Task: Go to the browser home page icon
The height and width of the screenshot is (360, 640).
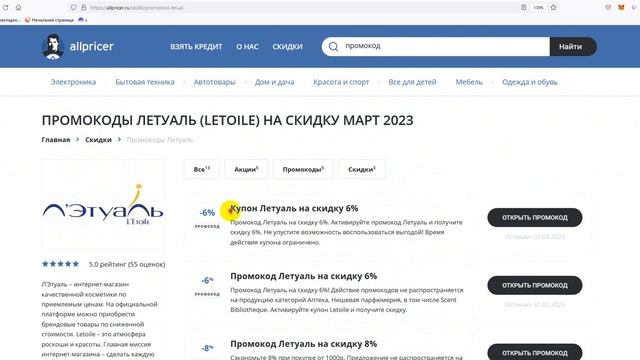Action: [x=18, y=7]
